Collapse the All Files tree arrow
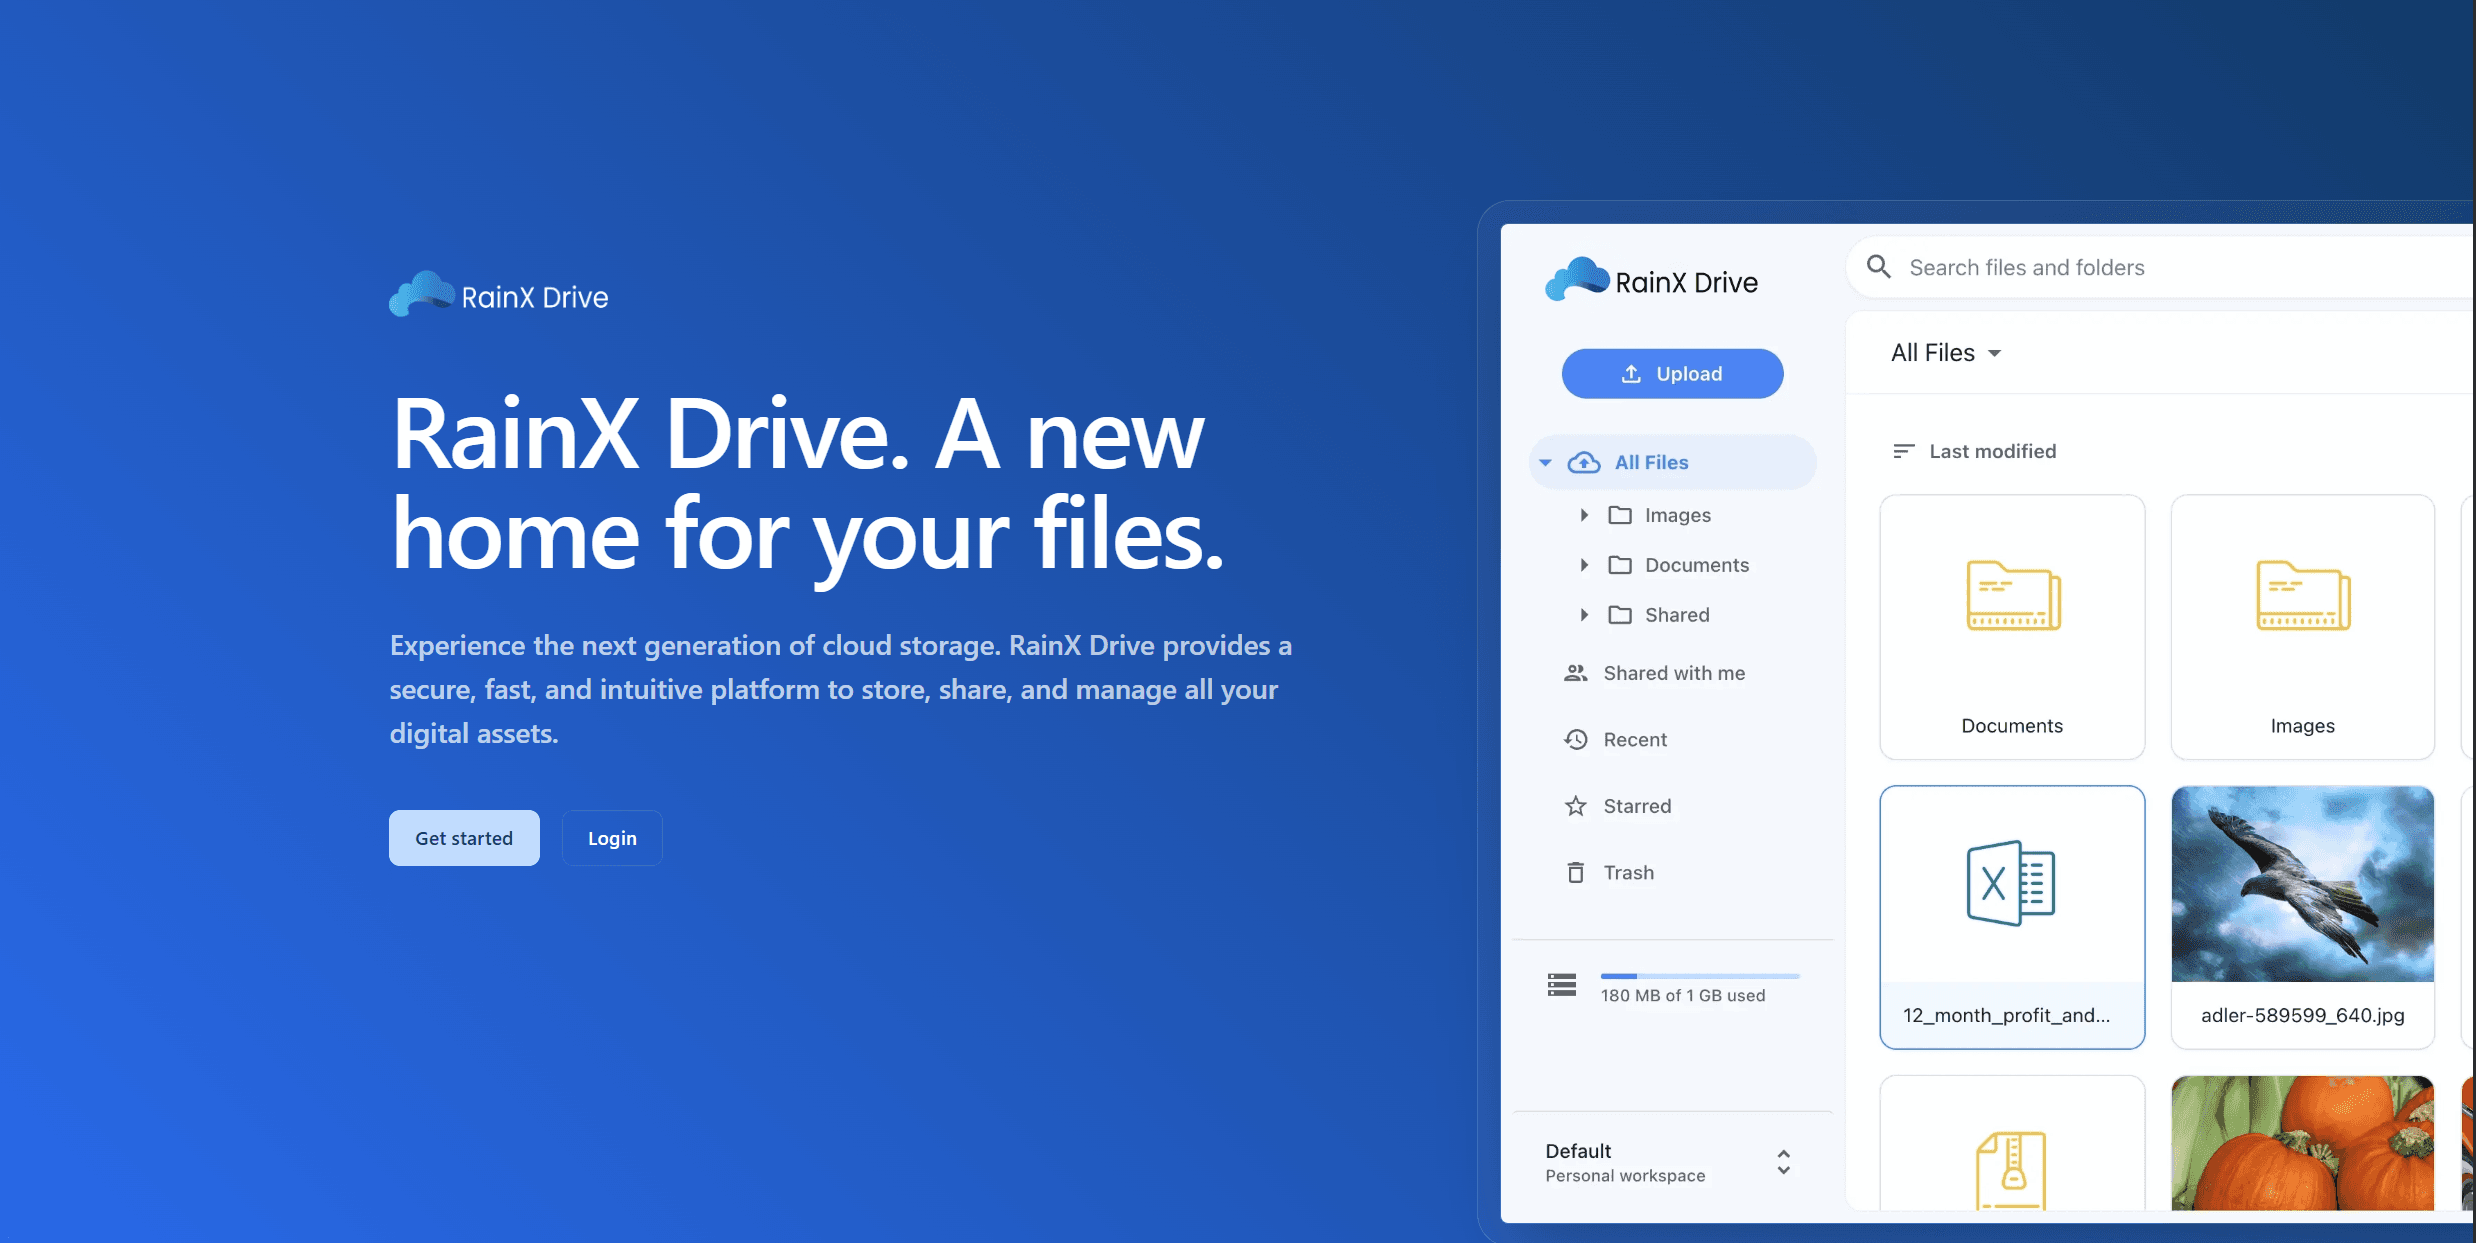Viewport: 2476px width, 1243px height. click(x=1546, y=463)
